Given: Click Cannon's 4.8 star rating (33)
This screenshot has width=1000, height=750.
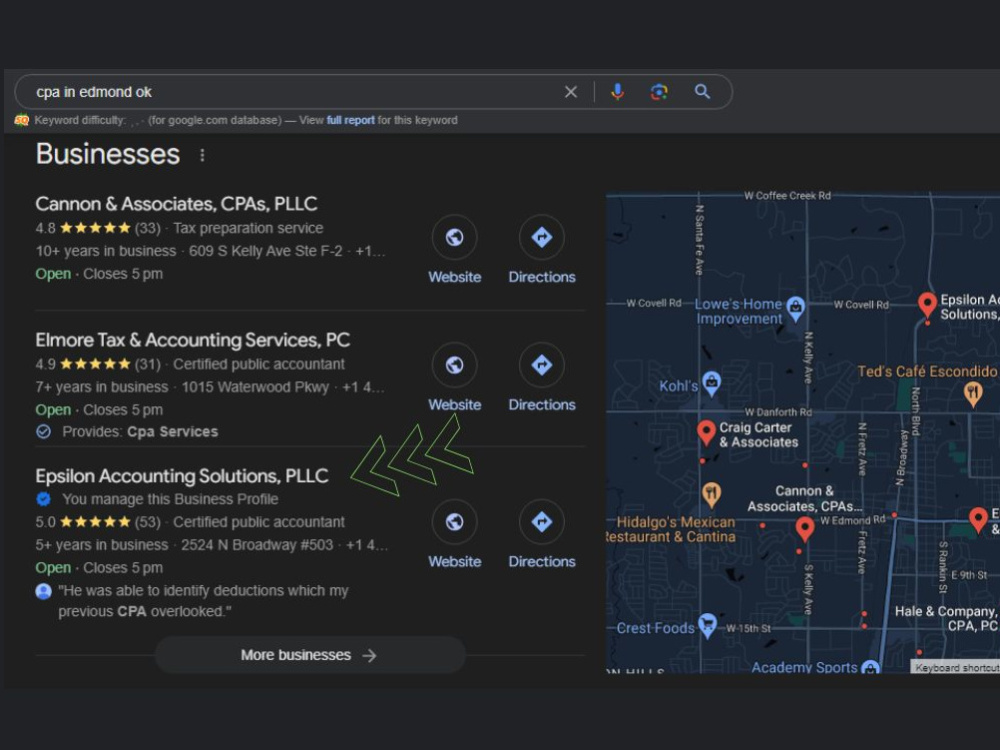Looking at the screenshot, I should pyautogui.click(x=98, y=228).
